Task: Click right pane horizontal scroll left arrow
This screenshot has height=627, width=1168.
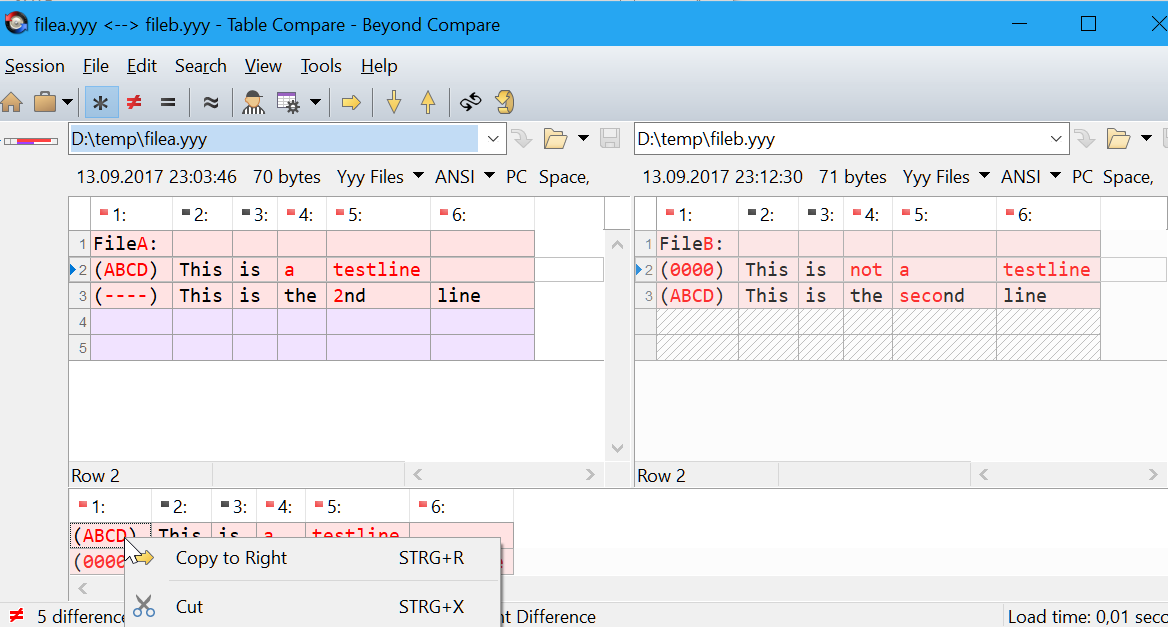Action: [x=983, y=474]
